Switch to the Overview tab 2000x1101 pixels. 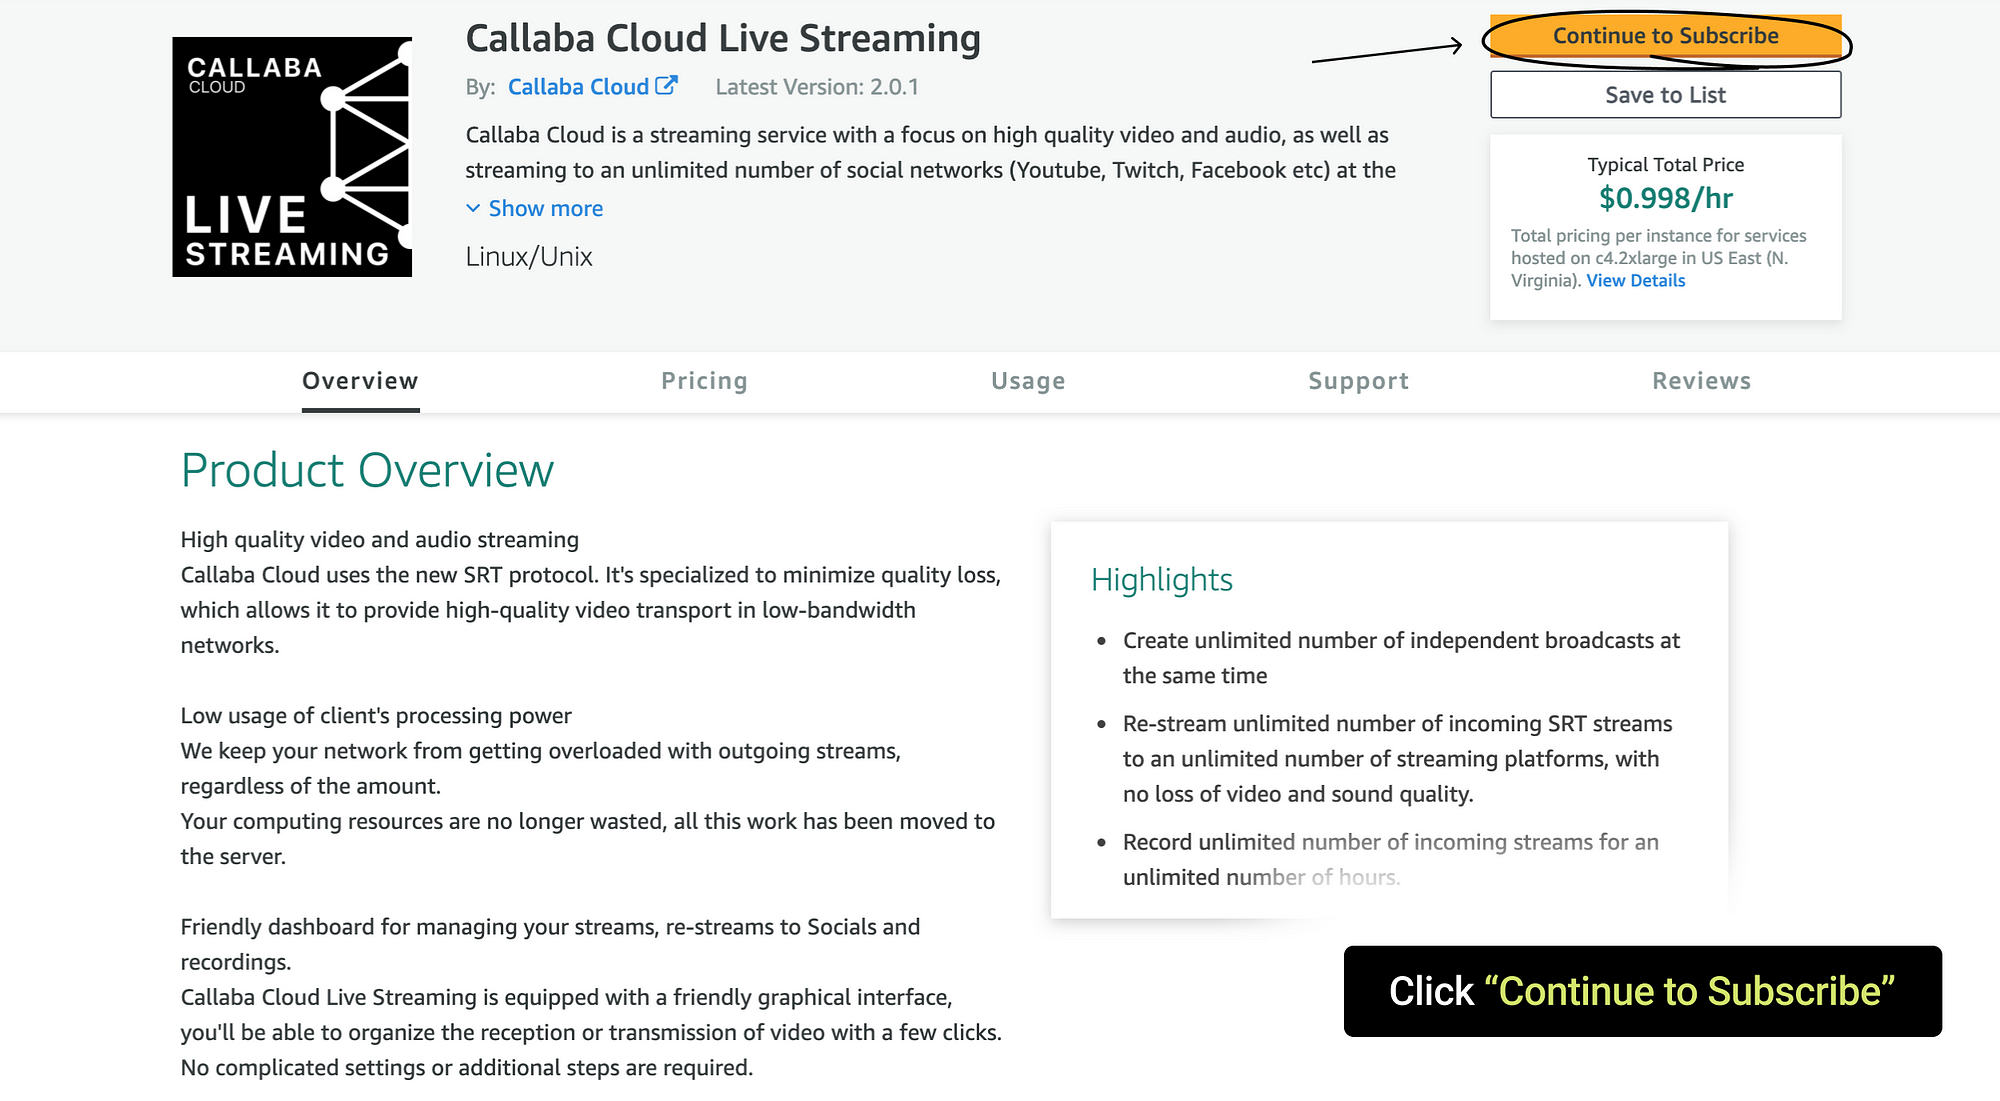point(360,381)
